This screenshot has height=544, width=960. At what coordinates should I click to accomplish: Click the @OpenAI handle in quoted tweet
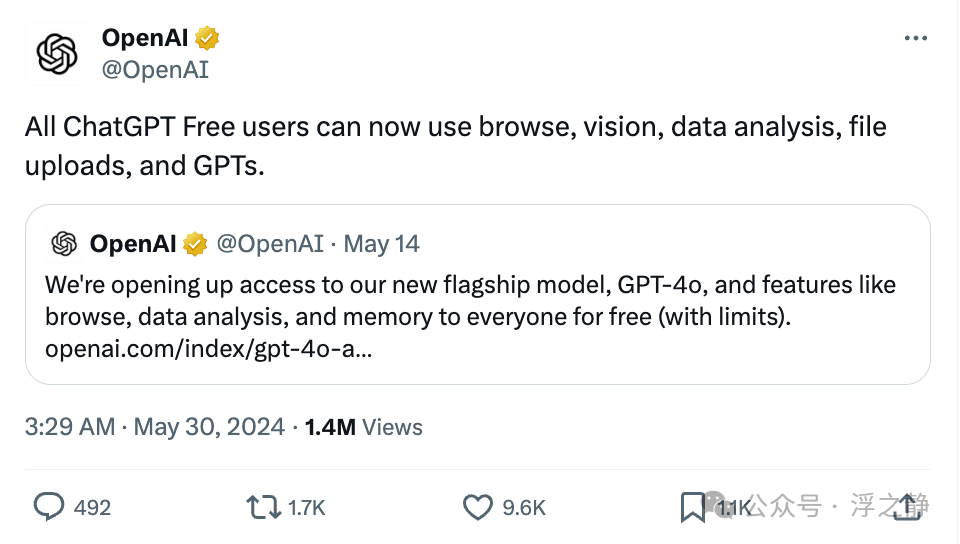pos(269,244)
